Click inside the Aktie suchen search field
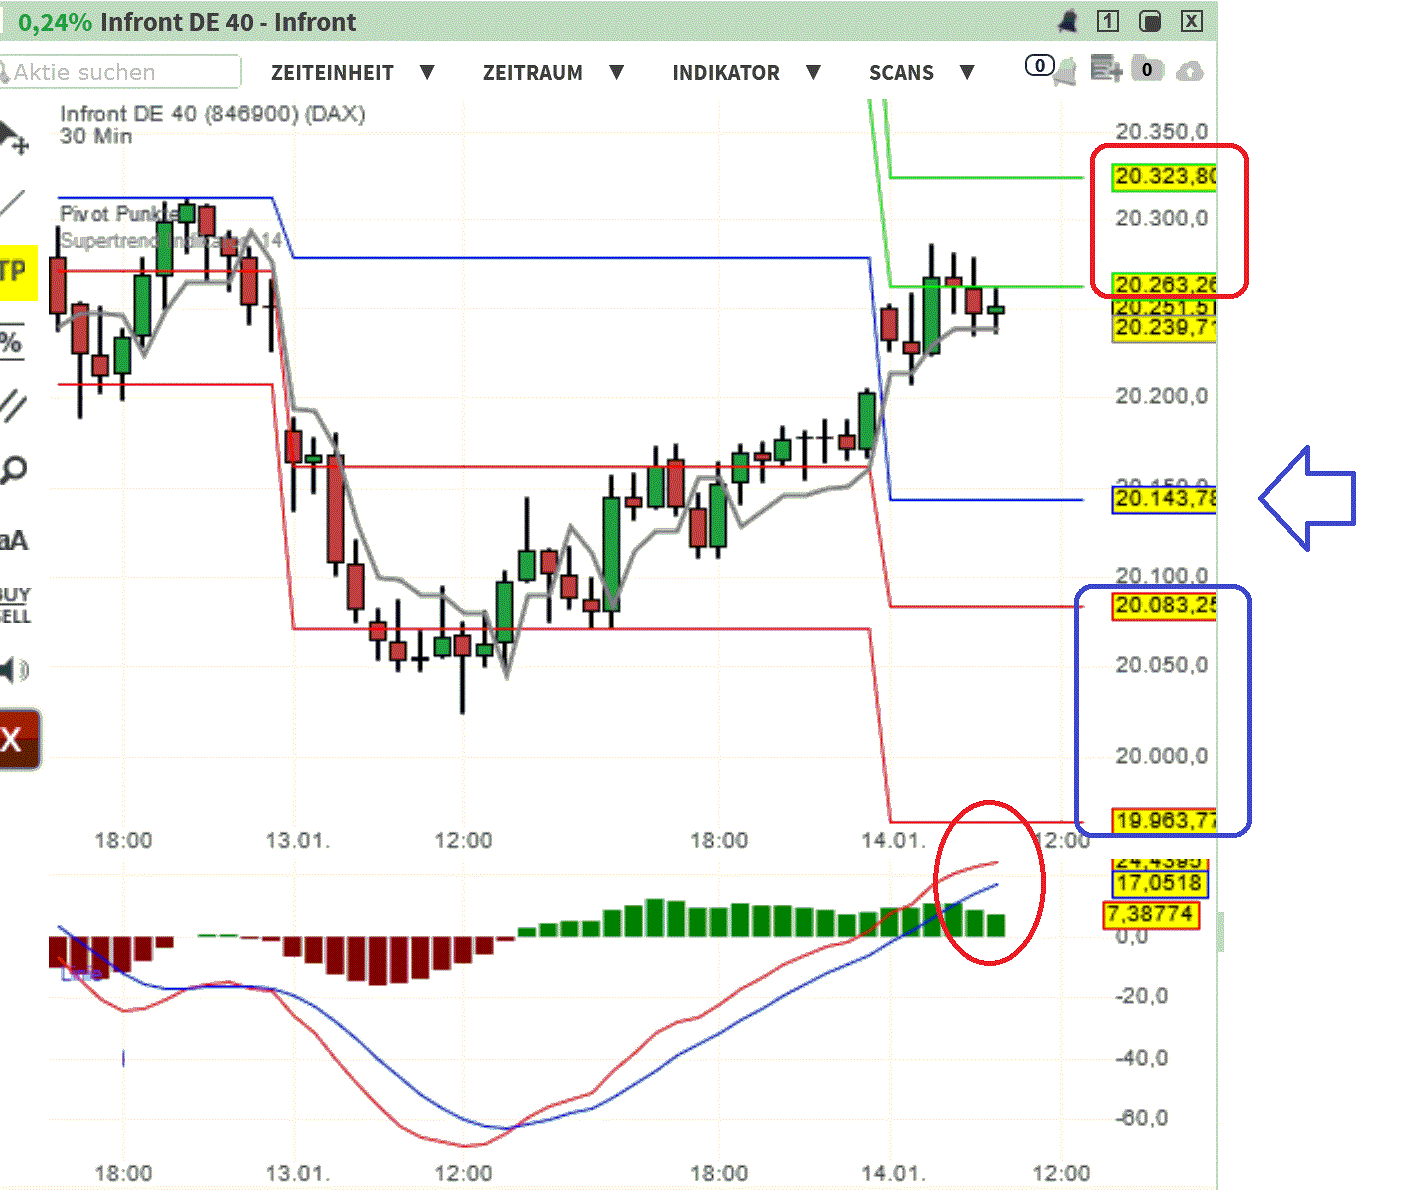 pyautogui.click(x=120, y=72)
